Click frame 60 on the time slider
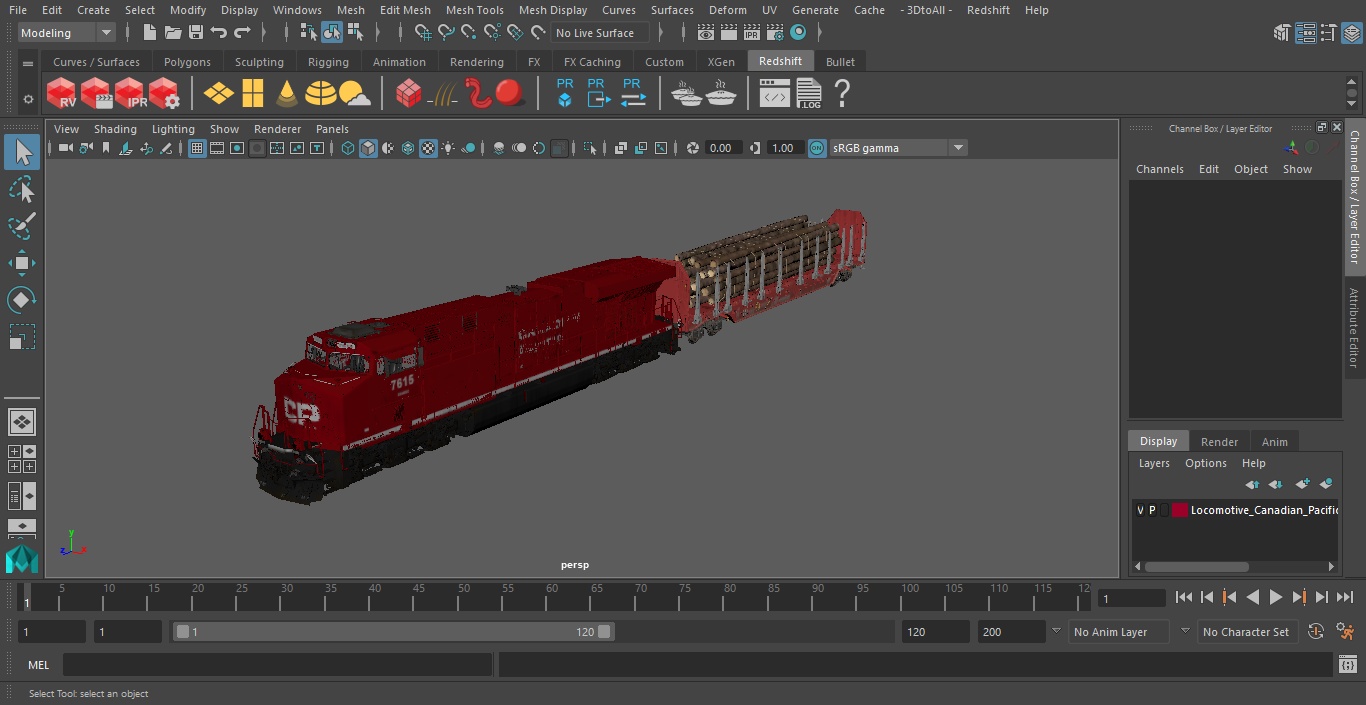The height and width of the screenshot is (705, 1366). 552,597
